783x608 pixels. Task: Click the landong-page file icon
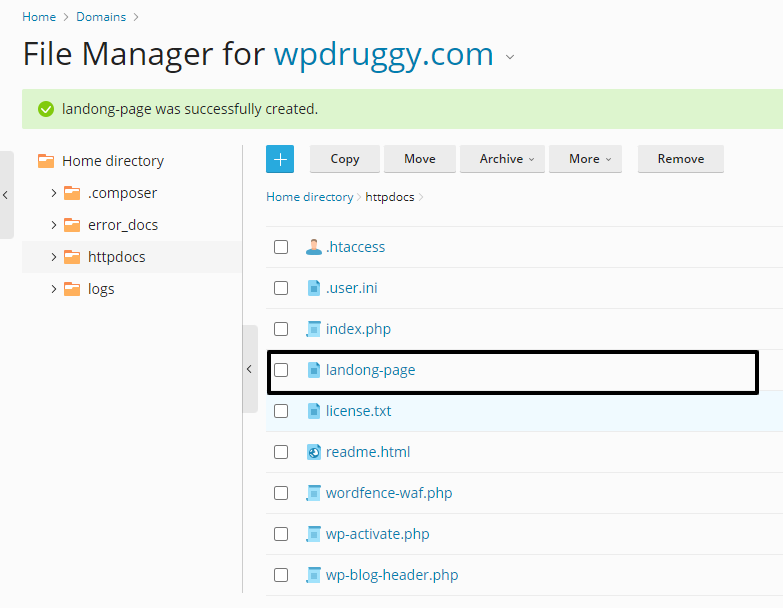tap(314, 370)
